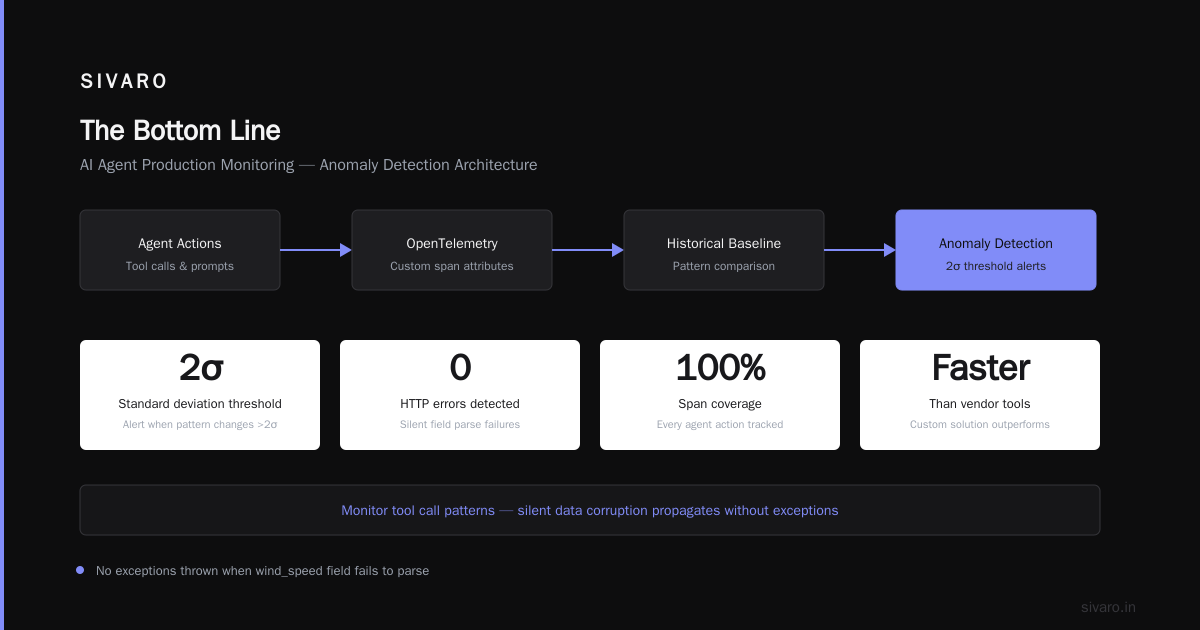Open the 2σ standard deviation threshold card
Screen dimensions: 1200x630
click(200, 395)
